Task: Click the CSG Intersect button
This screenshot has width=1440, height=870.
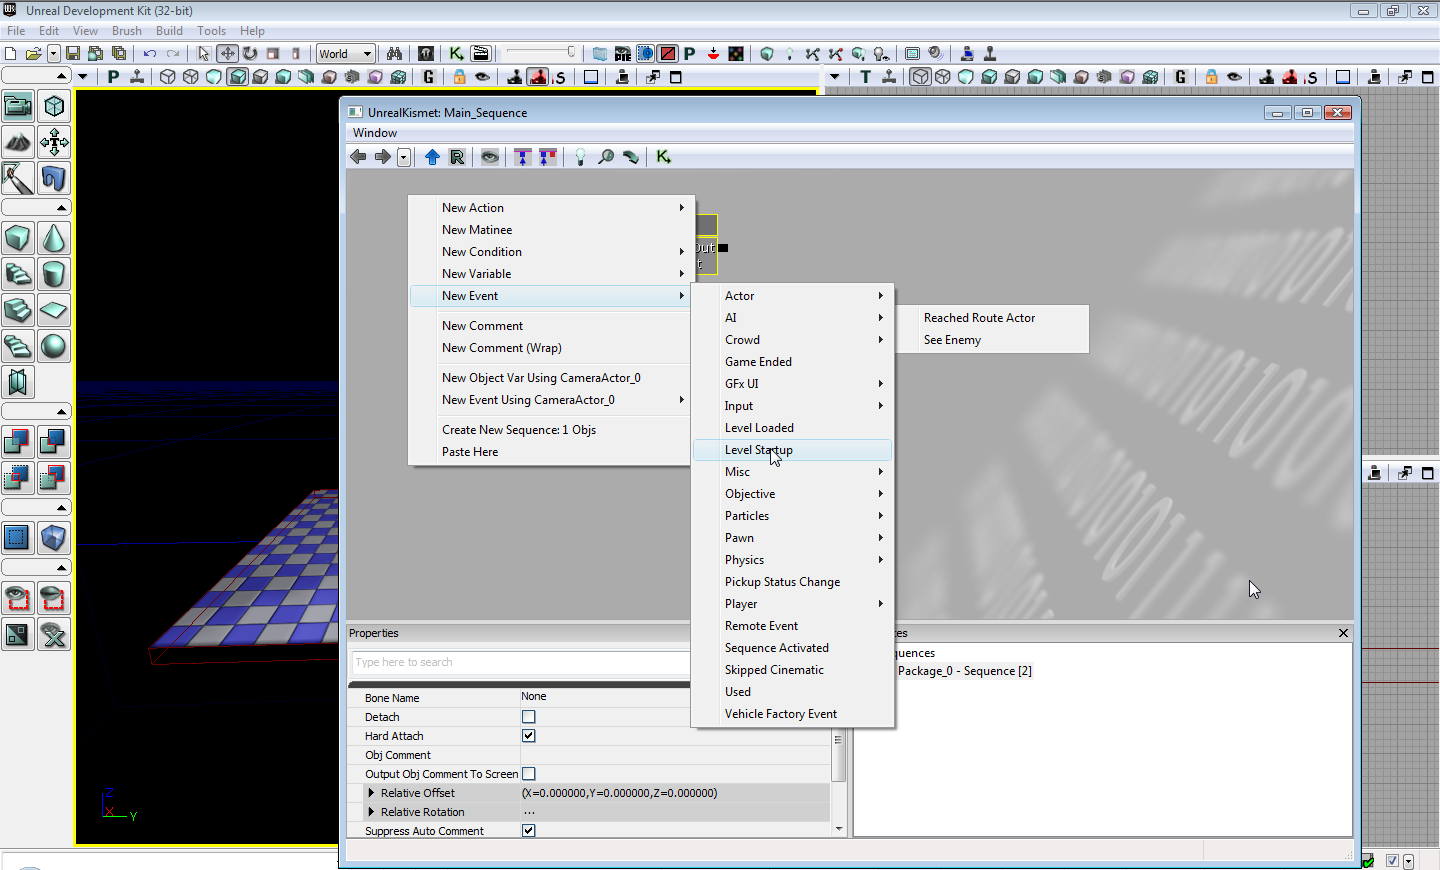Action: (18, 478)
